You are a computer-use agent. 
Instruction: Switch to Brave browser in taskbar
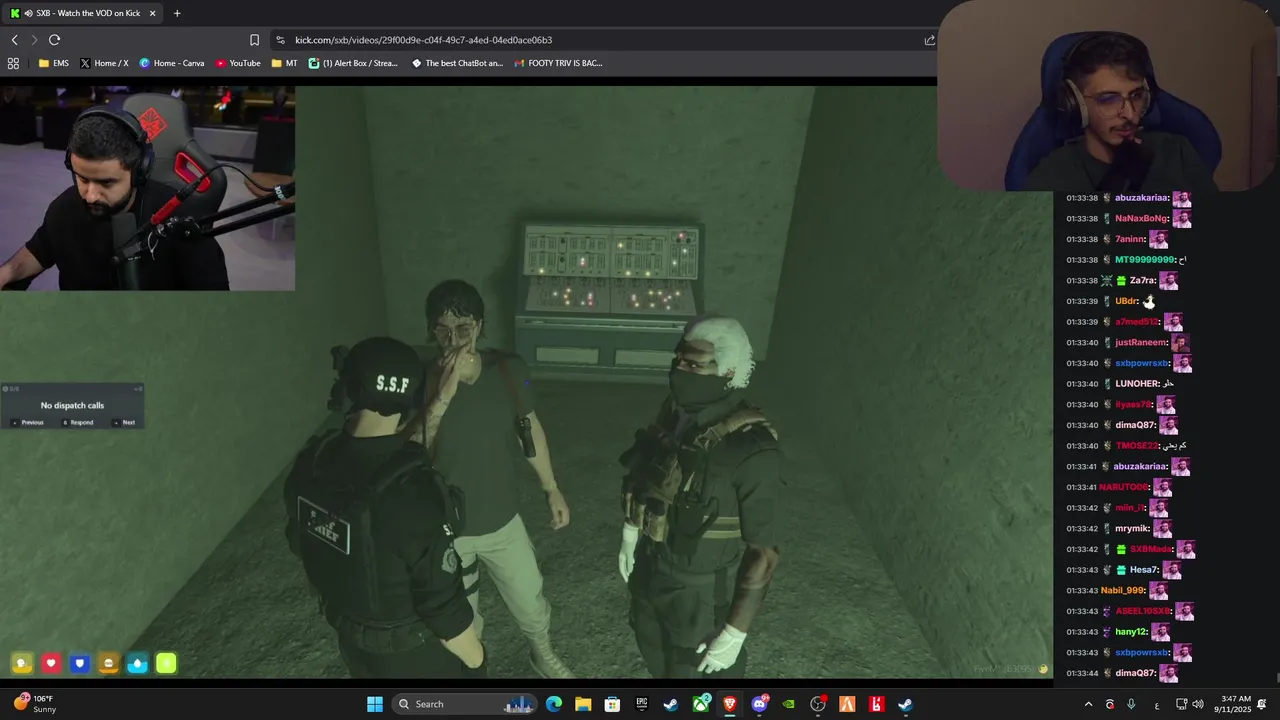(x=730, y=704)
